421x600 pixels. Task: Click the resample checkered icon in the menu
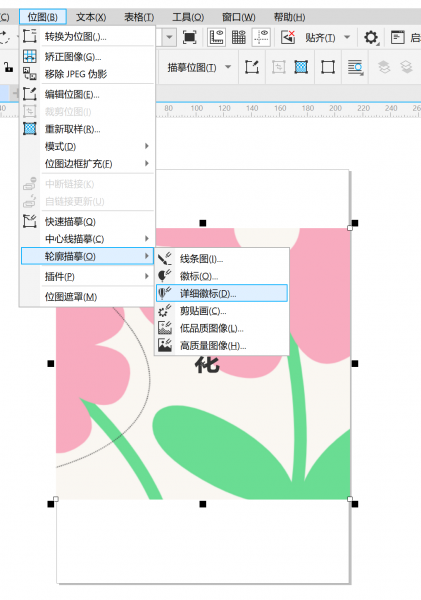29,129
